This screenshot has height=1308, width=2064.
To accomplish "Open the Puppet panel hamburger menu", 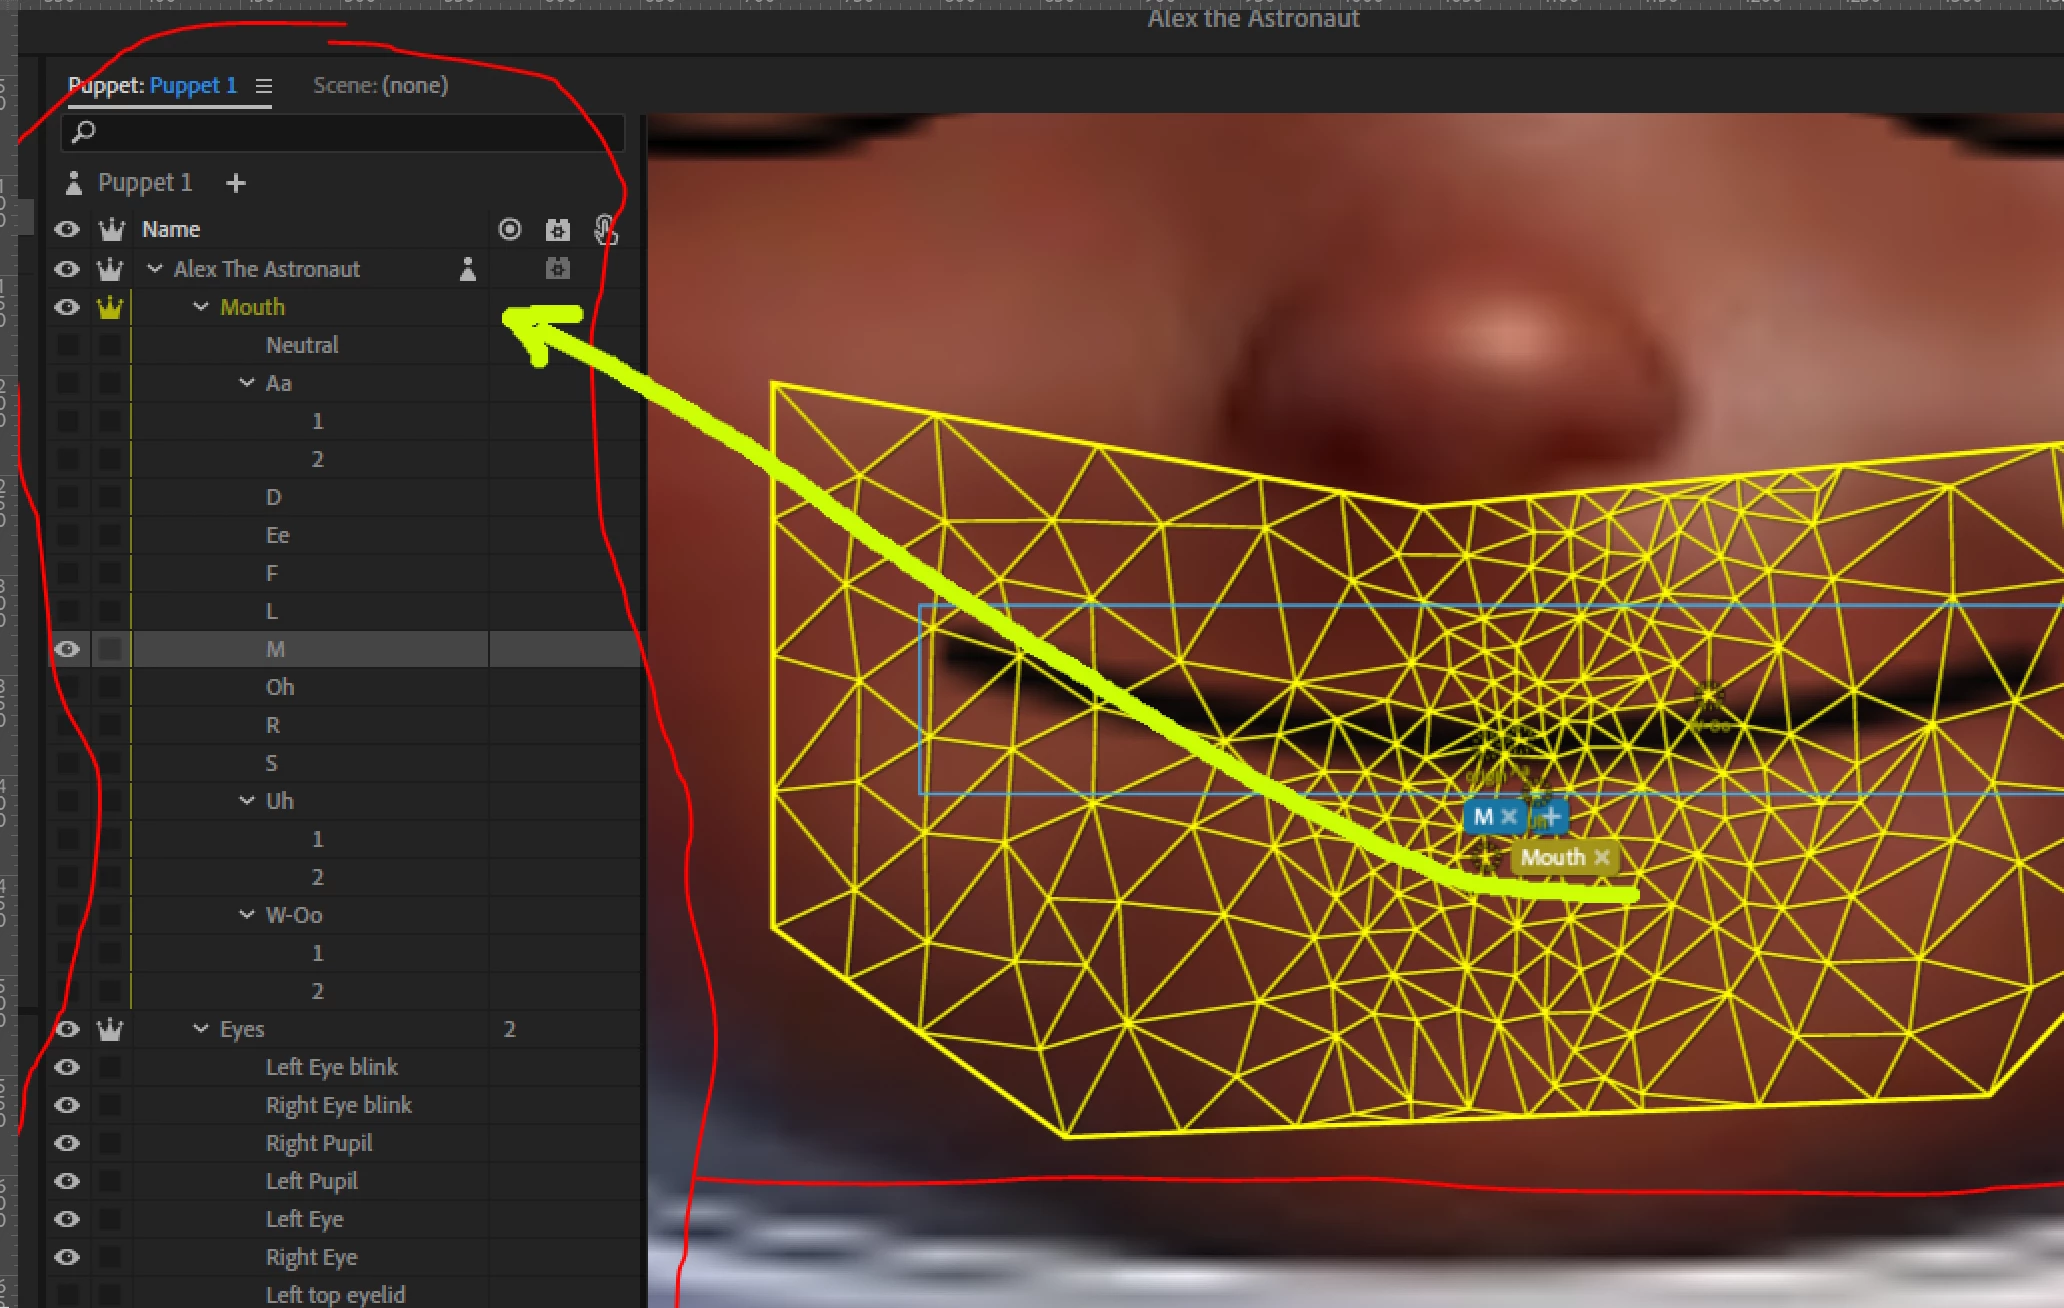I will tap(264, 86).
